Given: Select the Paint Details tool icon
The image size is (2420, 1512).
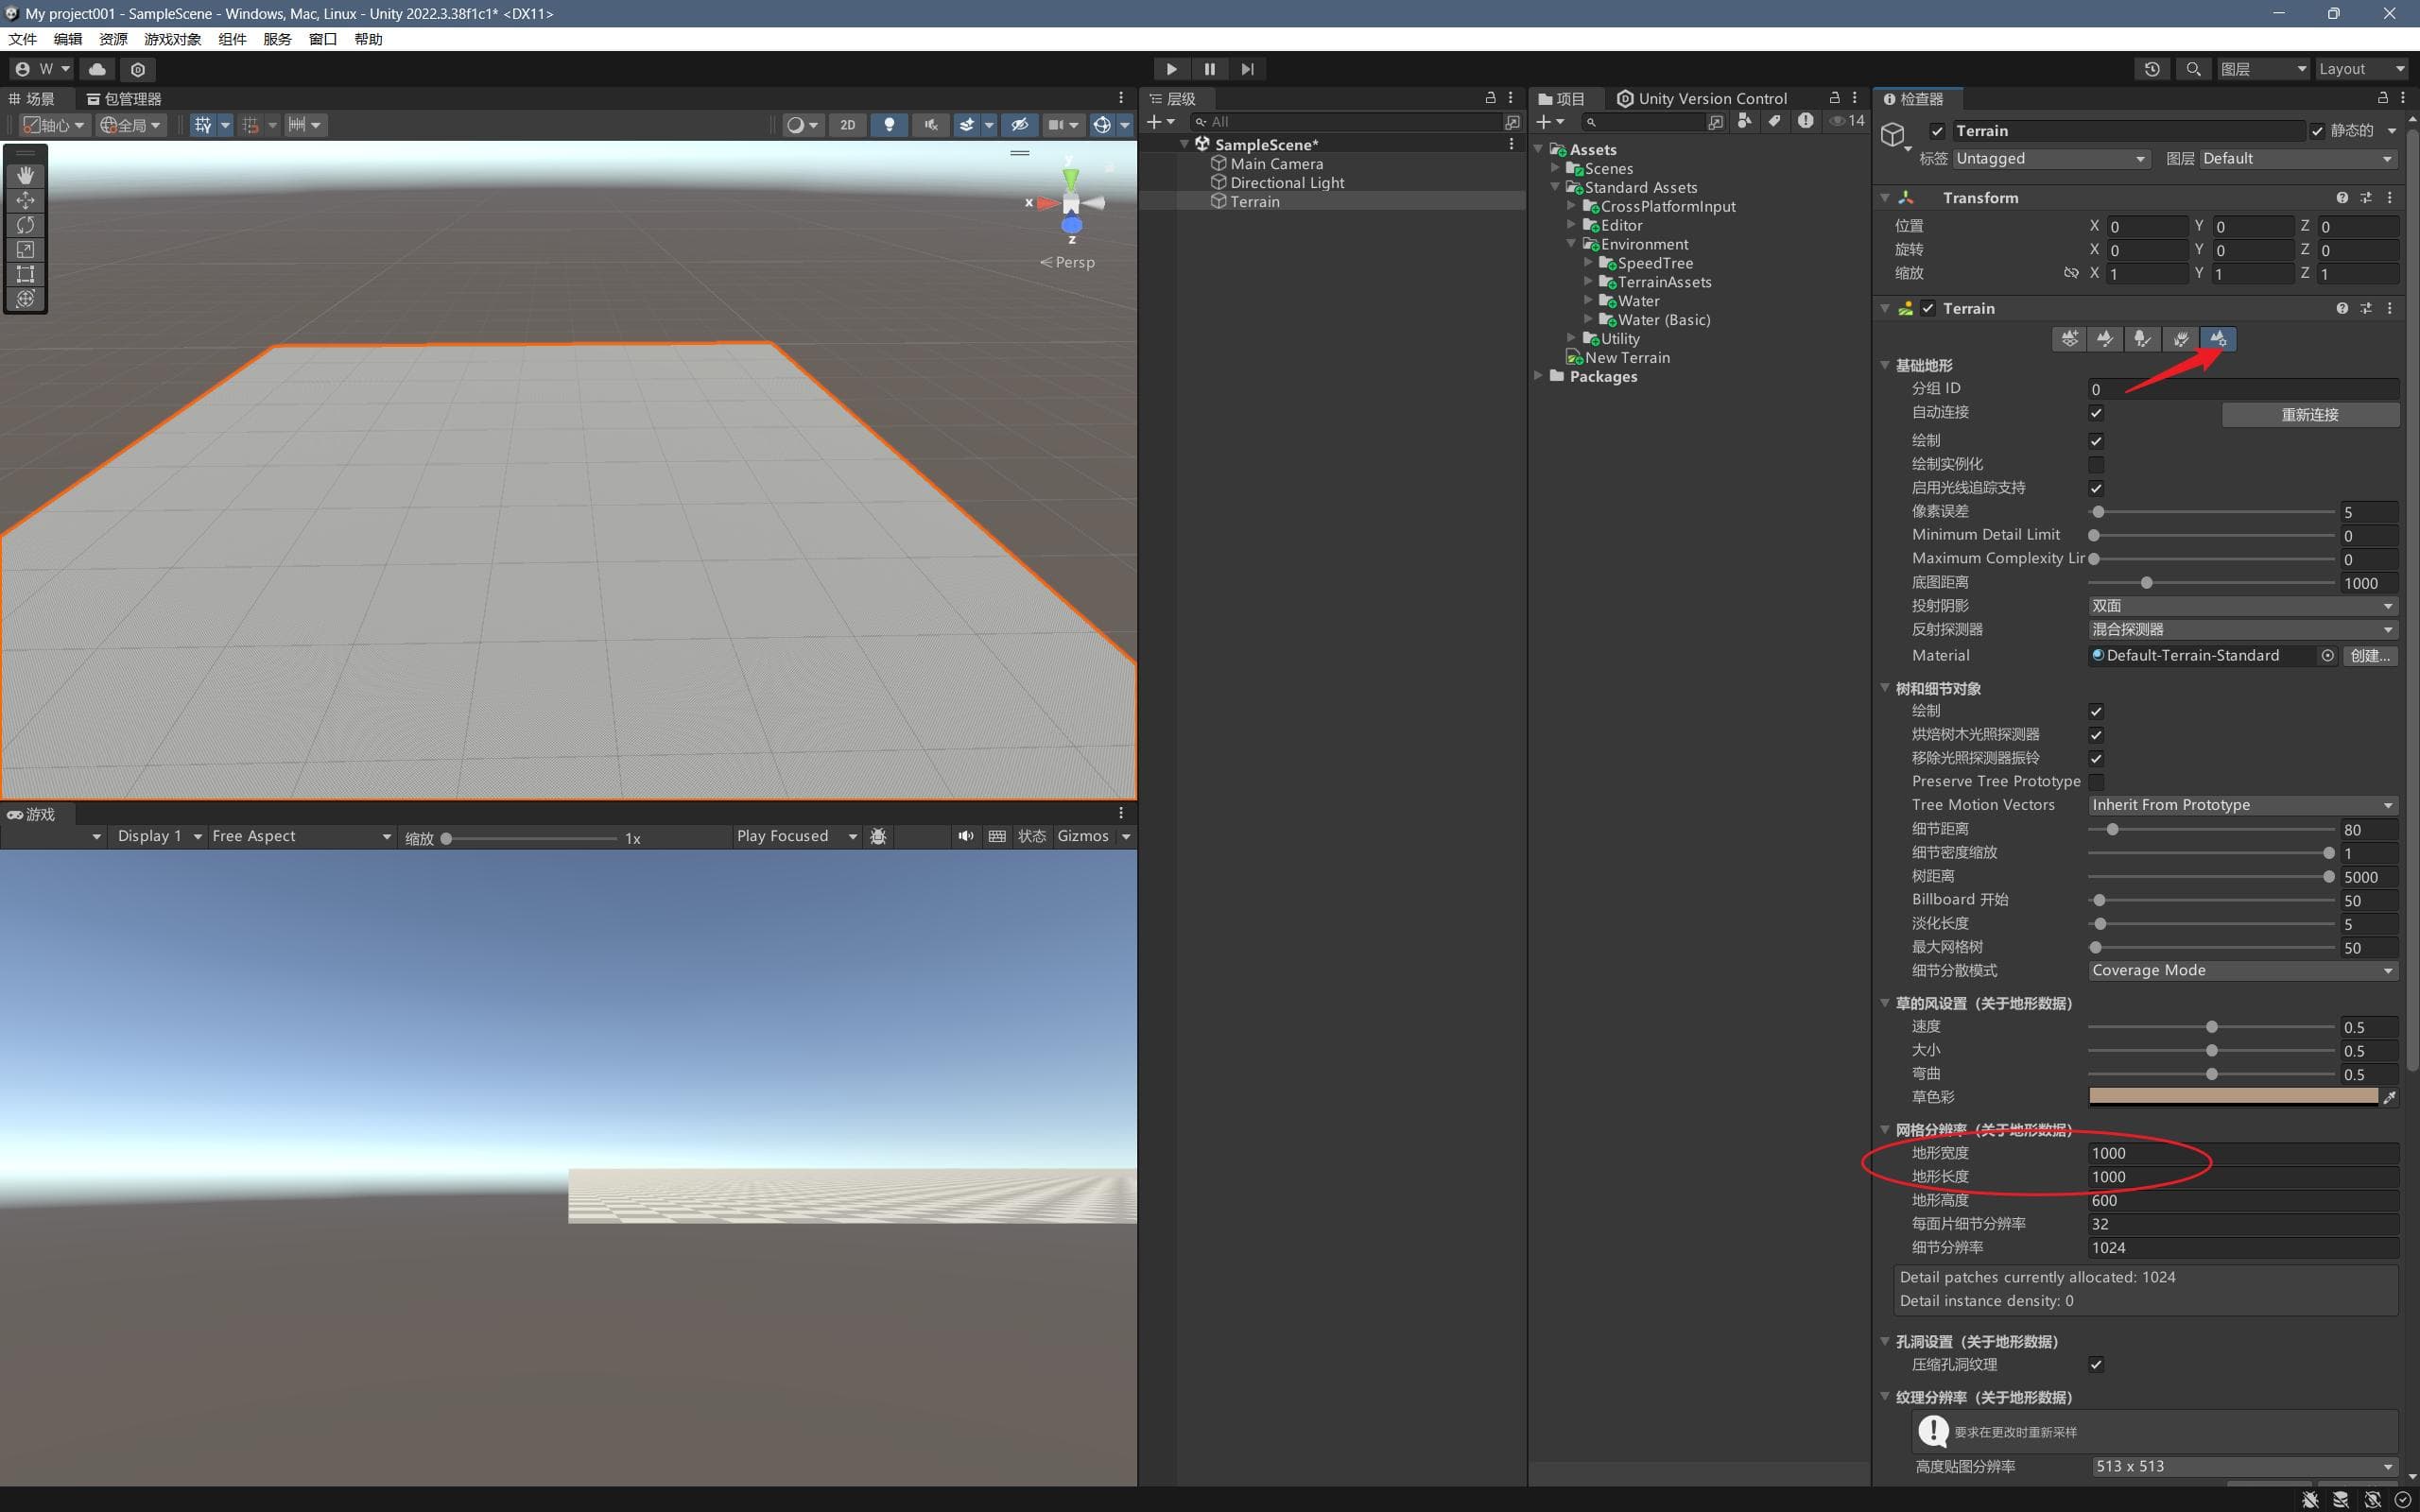Looking at the screenshot, I should (2180, 339).
